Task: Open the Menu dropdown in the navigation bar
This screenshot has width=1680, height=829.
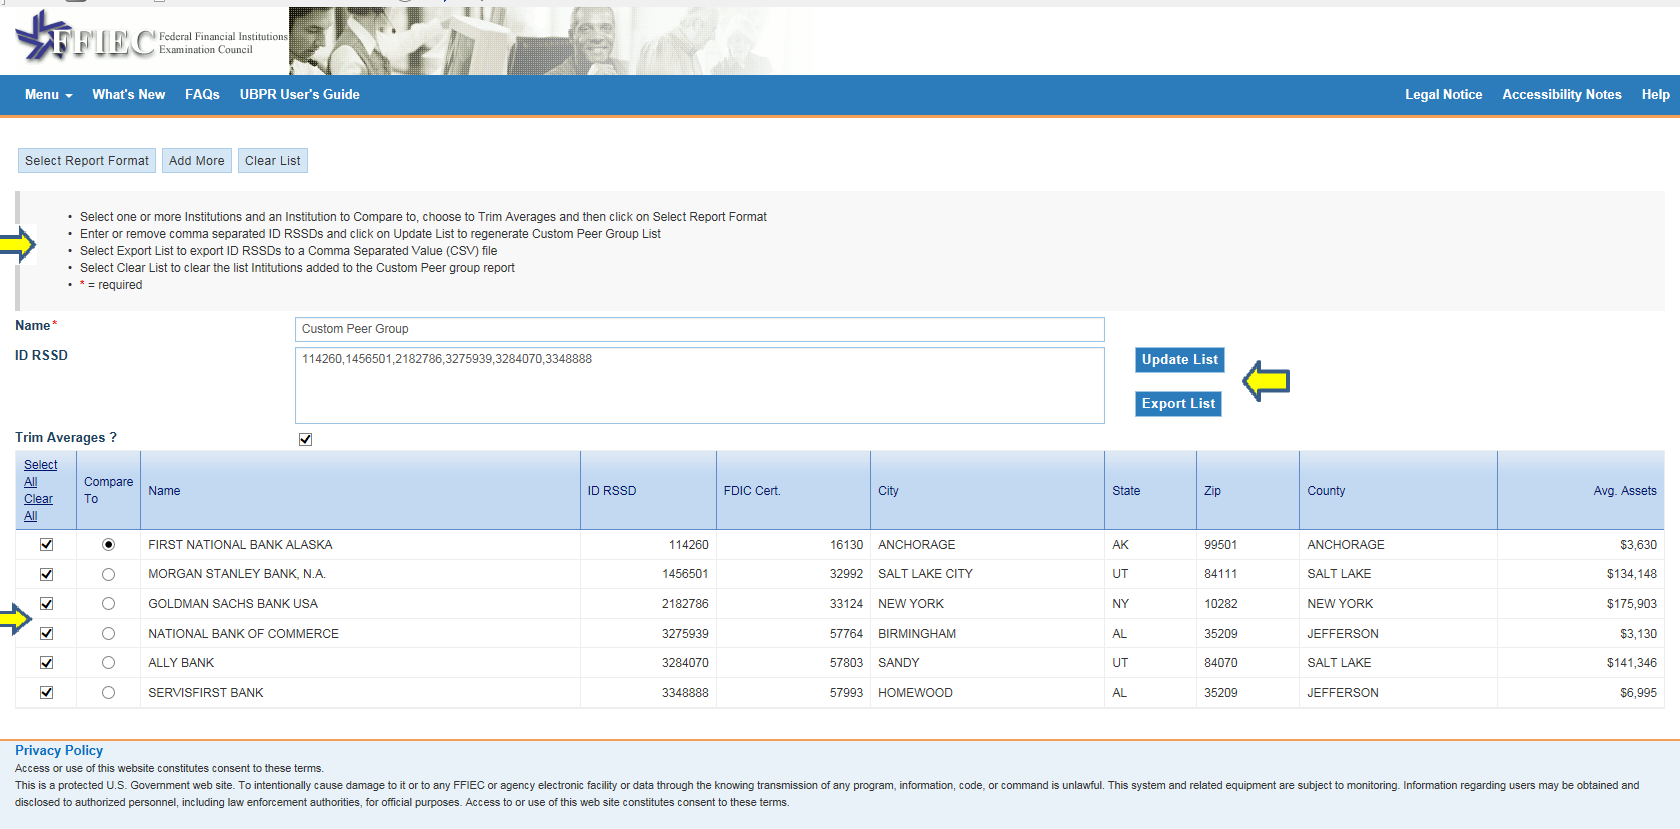Action: (48, 95)
